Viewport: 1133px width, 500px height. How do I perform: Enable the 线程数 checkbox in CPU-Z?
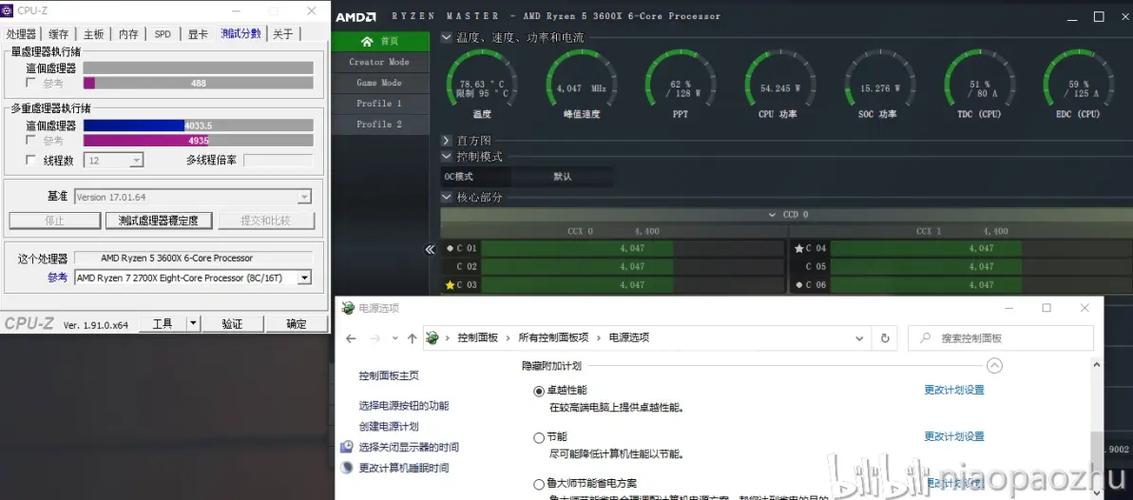(30, 160)
